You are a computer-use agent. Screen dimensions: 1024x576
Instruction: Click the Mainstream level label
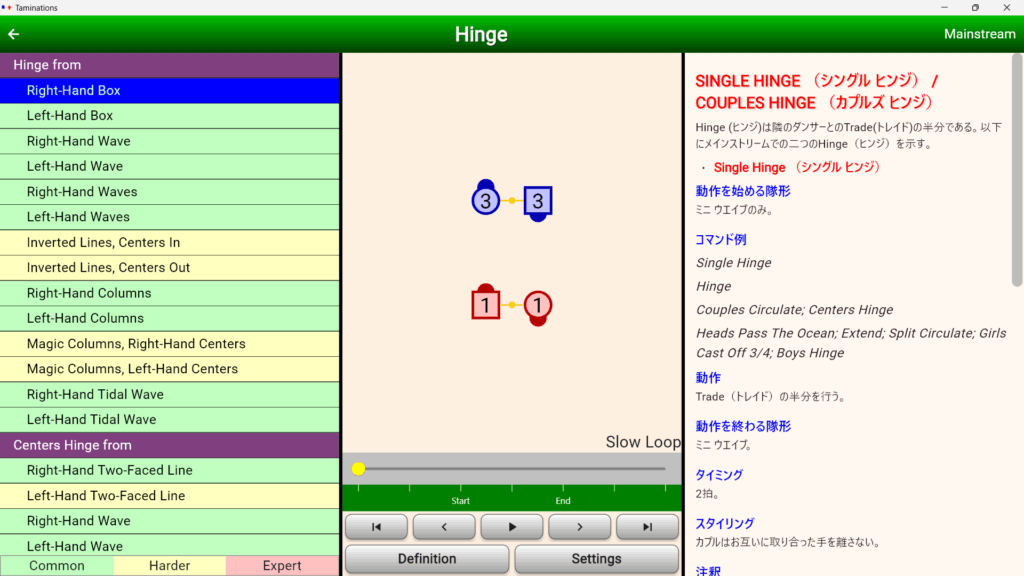pyautogui.click(x=979, y=34)
